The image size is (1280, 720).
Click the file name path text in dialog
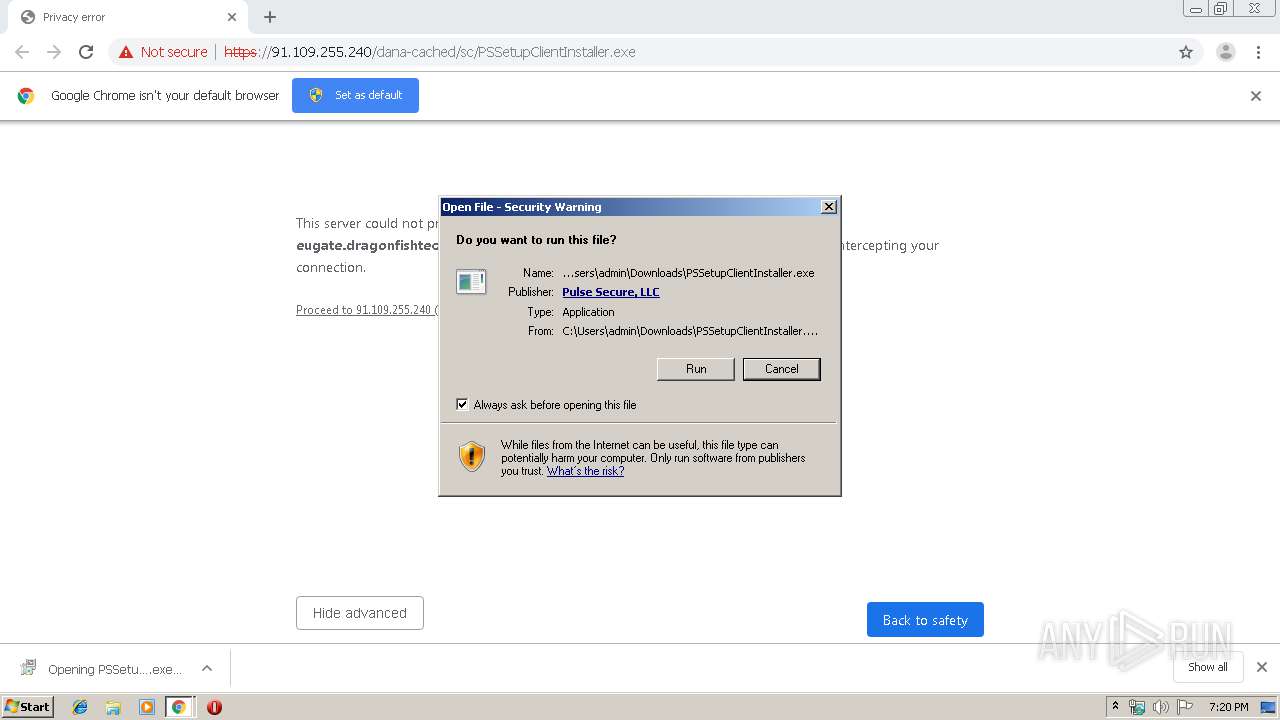coord(688,273)
